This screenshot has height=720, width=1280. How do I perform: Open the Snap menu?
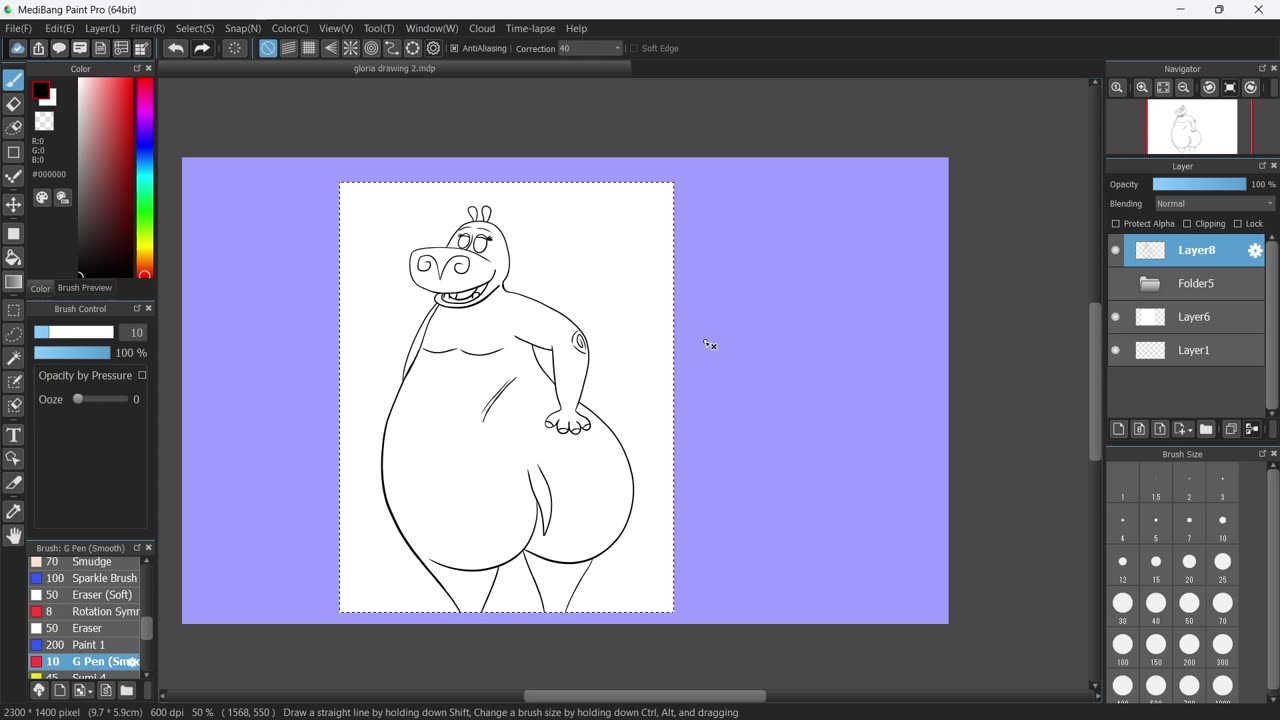click(242, 28)
